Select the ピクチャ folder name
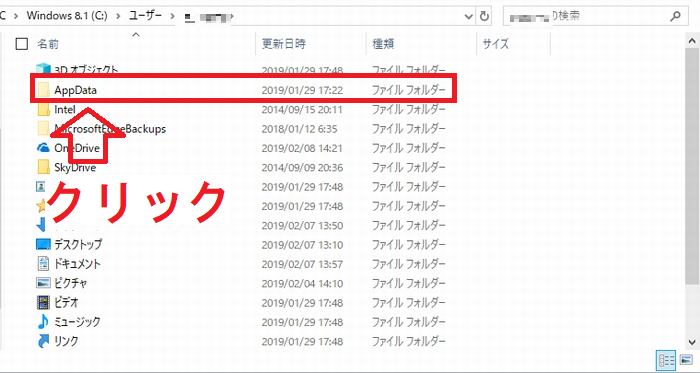 click(x=71, y=283)
